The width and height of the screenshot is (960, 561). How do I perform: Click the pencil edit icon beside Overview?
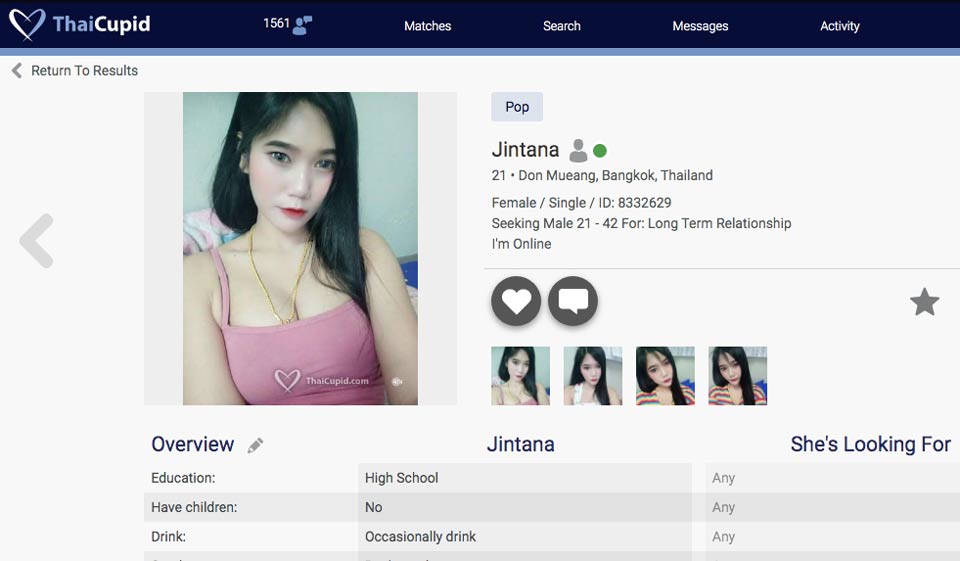click(256, 445)
